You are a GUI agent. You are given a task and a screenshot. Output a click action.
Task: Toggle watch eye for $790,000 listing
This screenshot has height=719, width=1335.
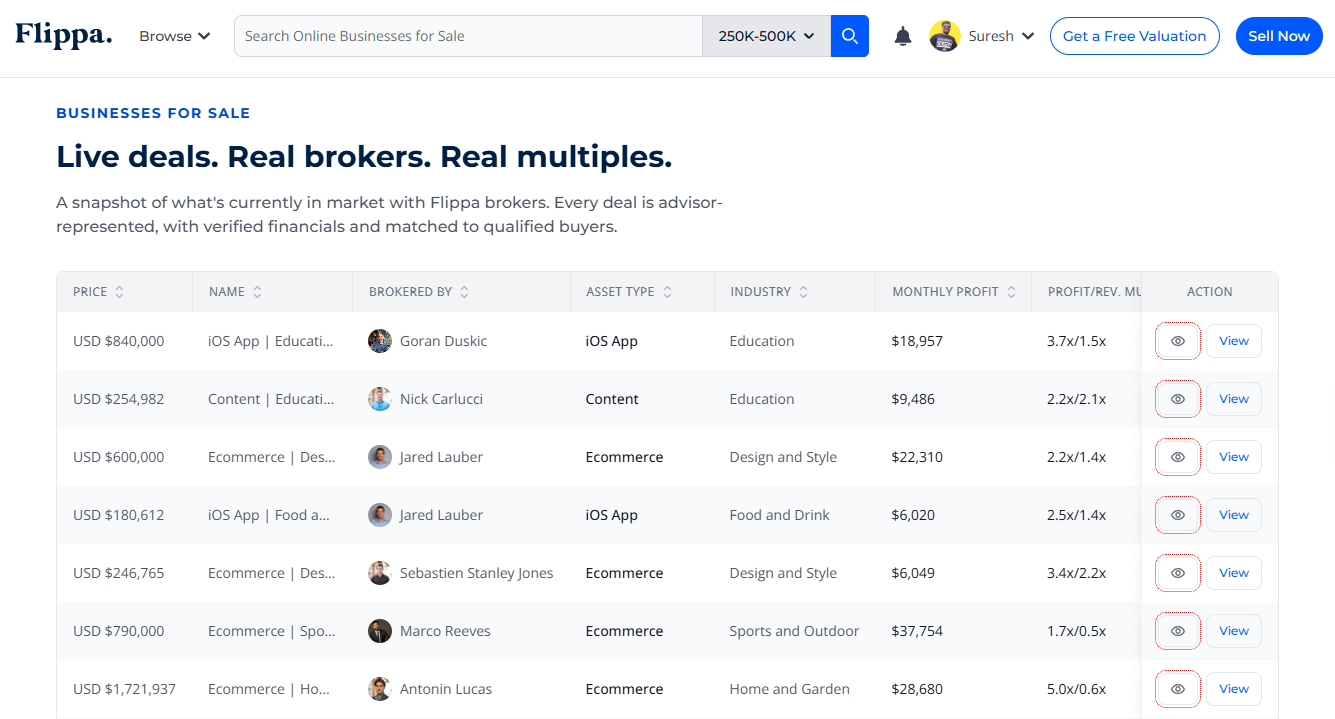pyautogui.click(x=1178, y=631)
